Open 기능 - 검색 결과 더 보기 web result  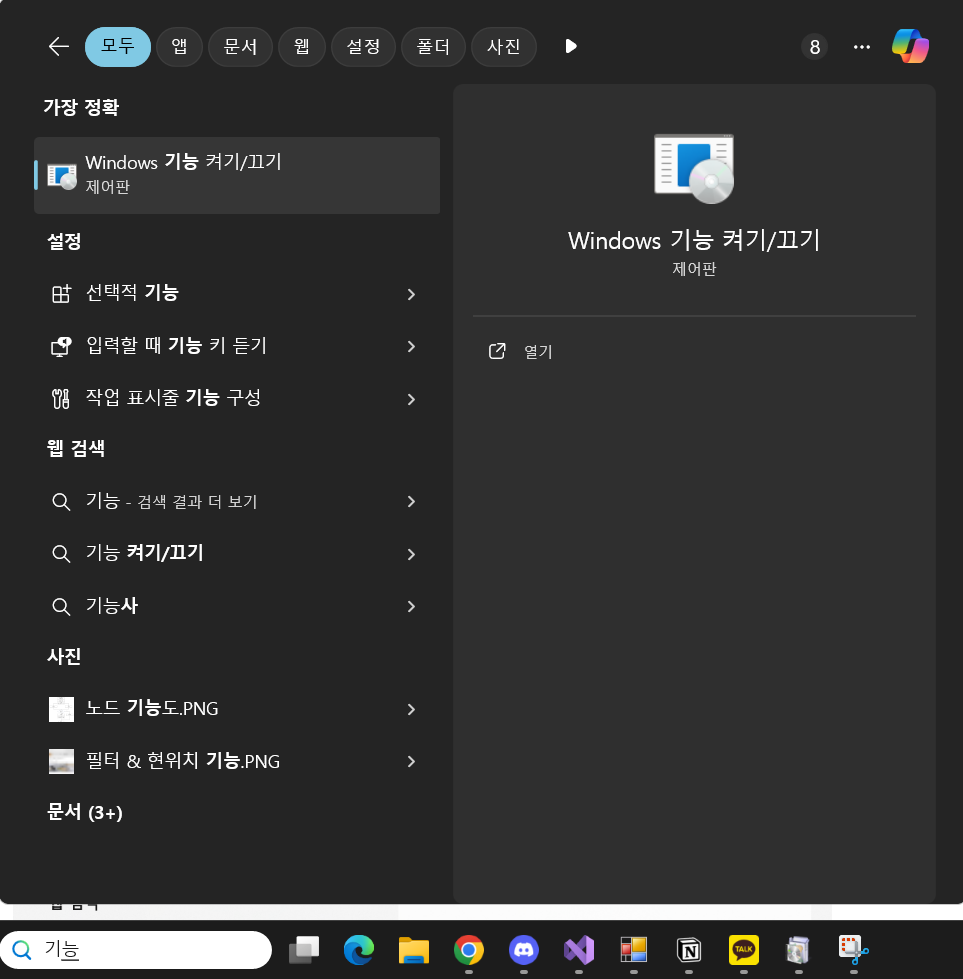[x=237, y=501]
